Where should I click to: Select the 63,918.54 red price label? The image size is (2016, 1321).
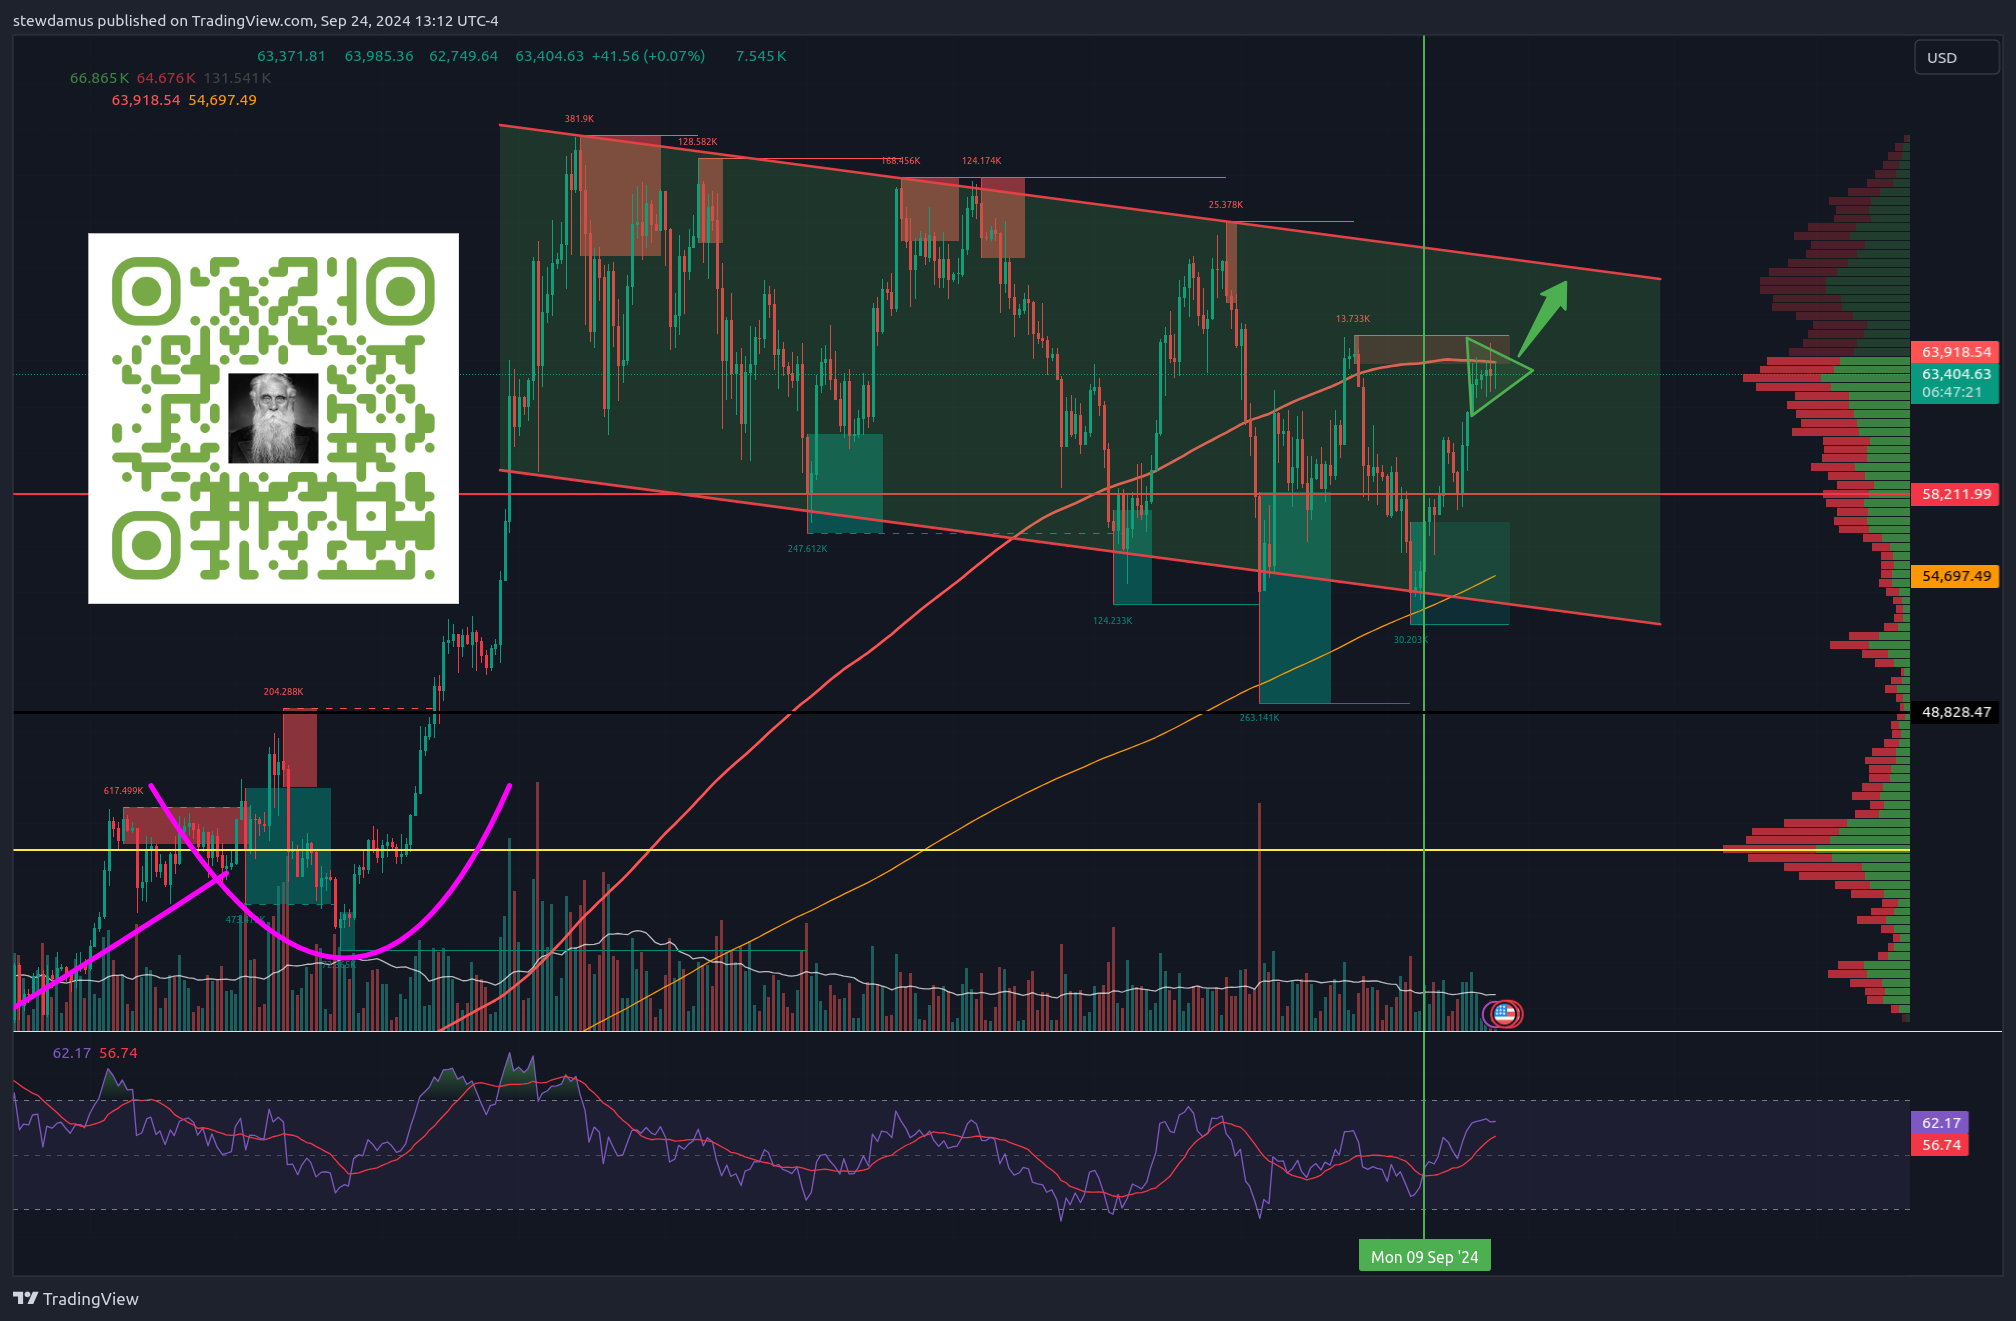[x=1955, y=352]
